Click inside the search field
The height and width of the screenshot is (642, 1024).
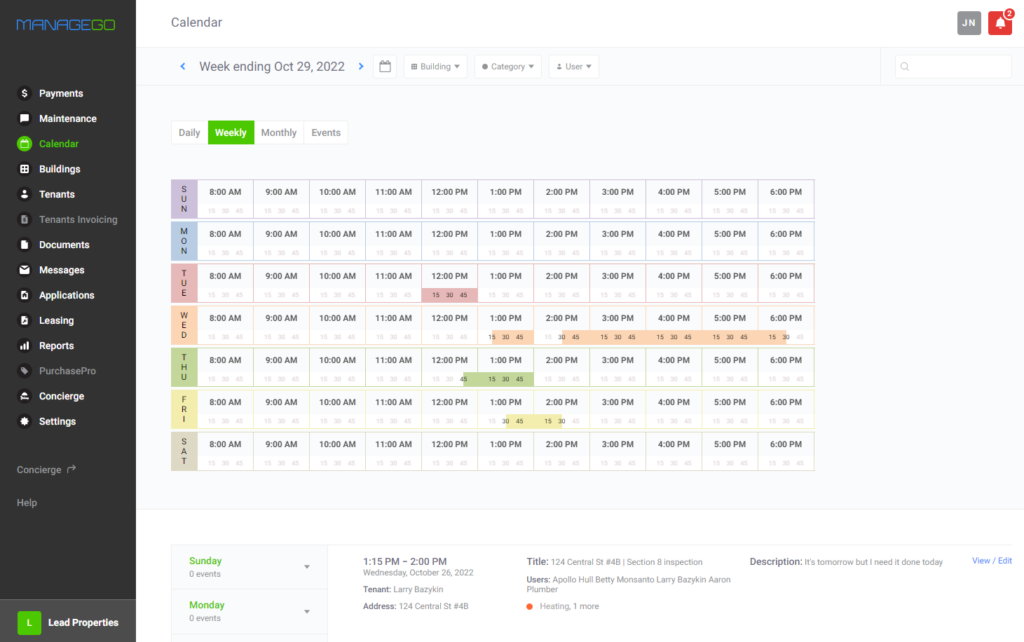click(x=952, y=66)
